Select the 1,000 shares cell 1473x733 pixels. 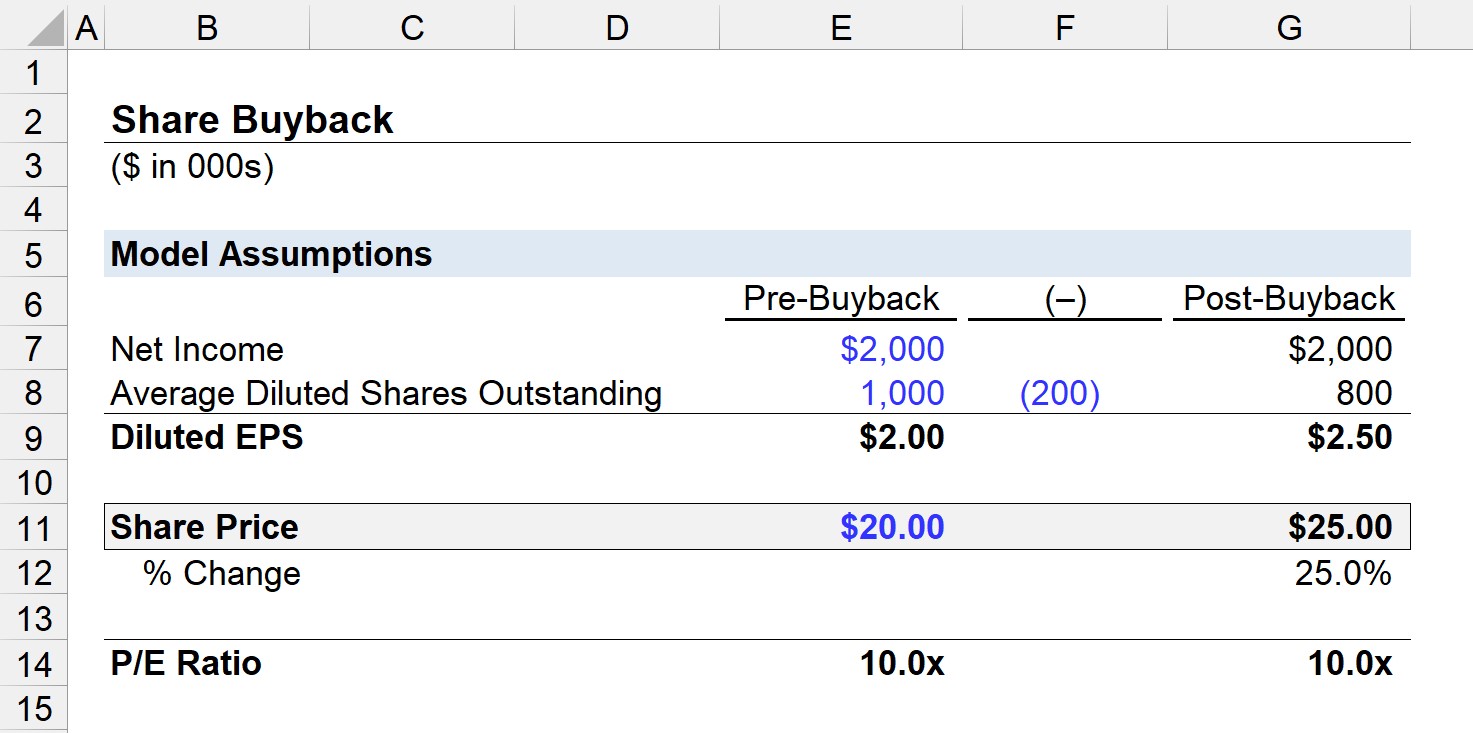[x=902, y=393]
